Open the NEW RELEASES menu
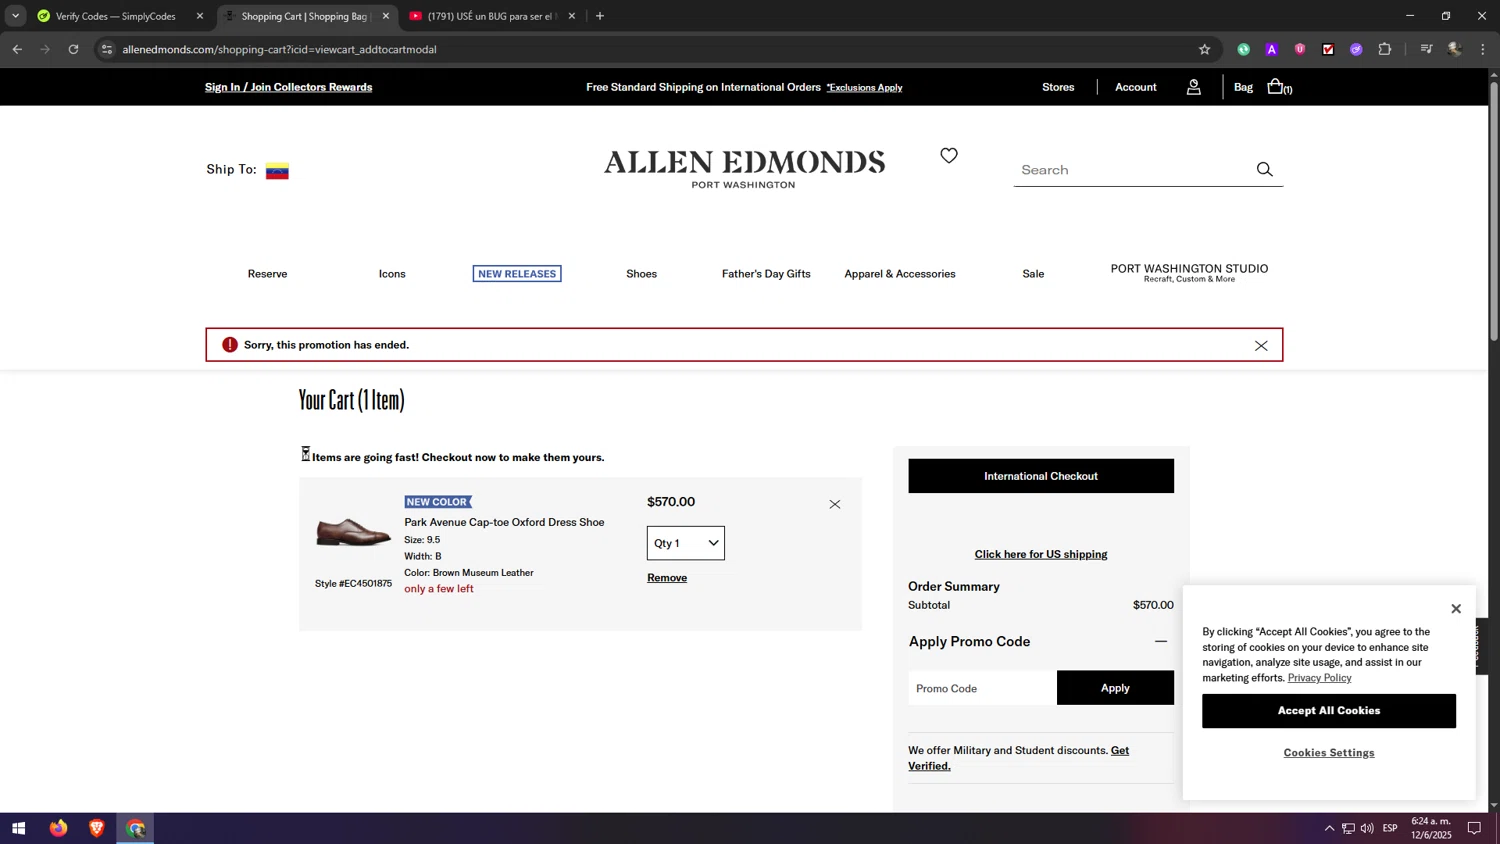The width and height of the screenshot is (1500, 844). pyautogui.click(x=517, y=274)
